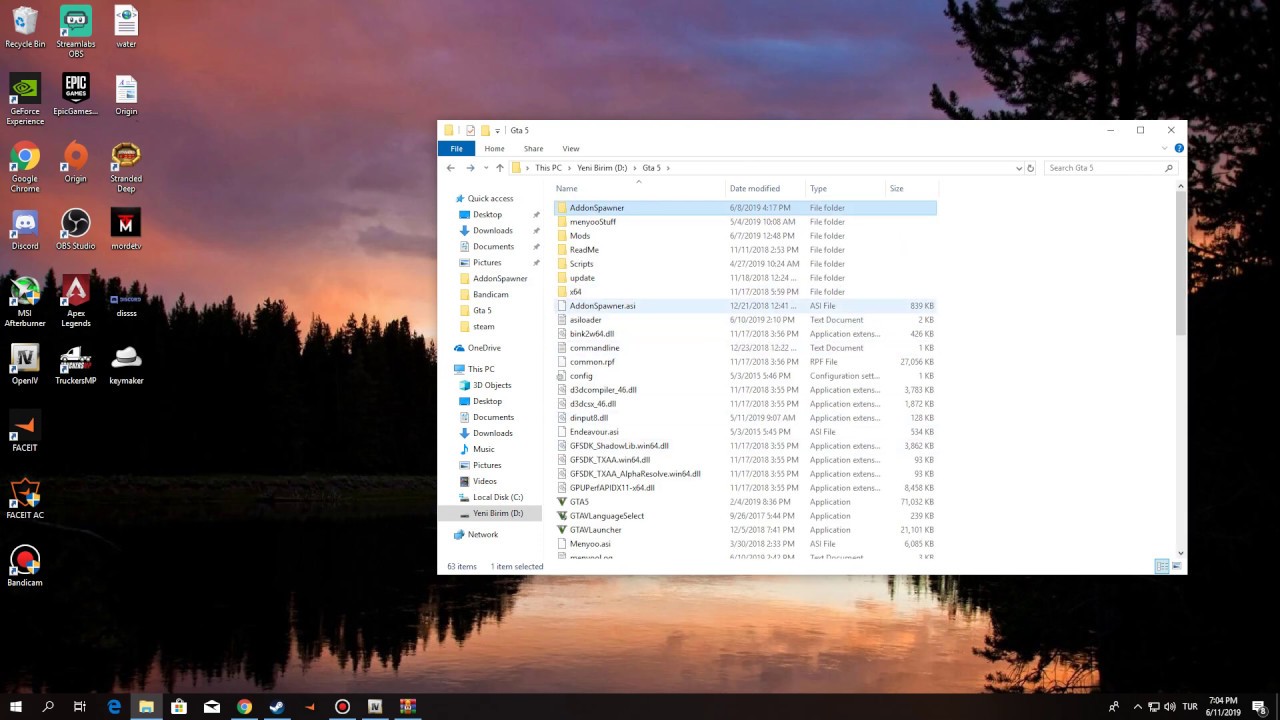Launch FACEIT desktop shortcut
This screenshot has height=720, width=1280.
[25, 431]
